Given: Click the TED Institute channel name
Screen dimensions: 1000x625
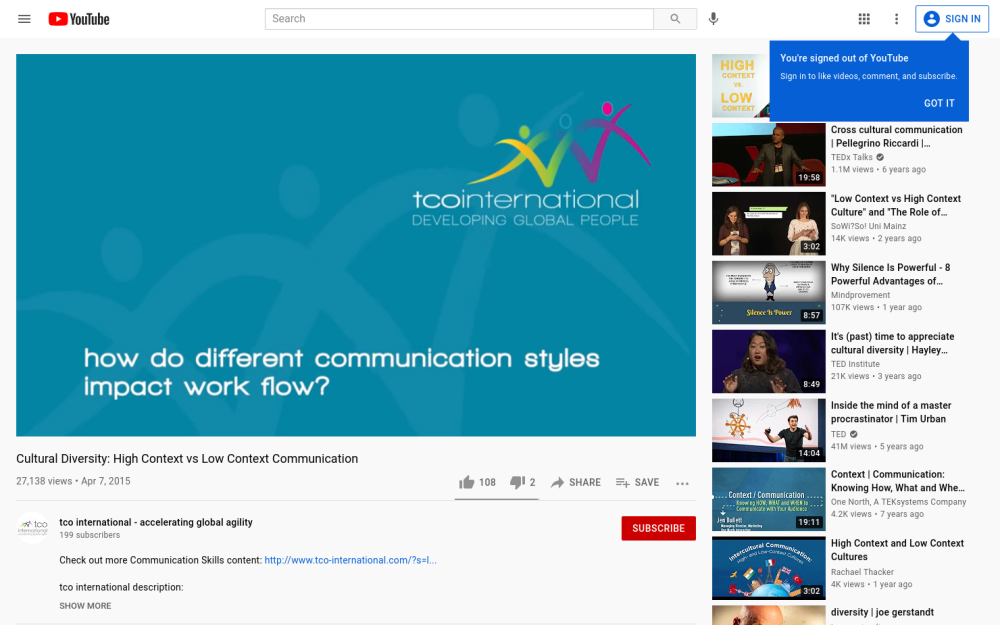Looking at the screenshot, I should (855, 364).
